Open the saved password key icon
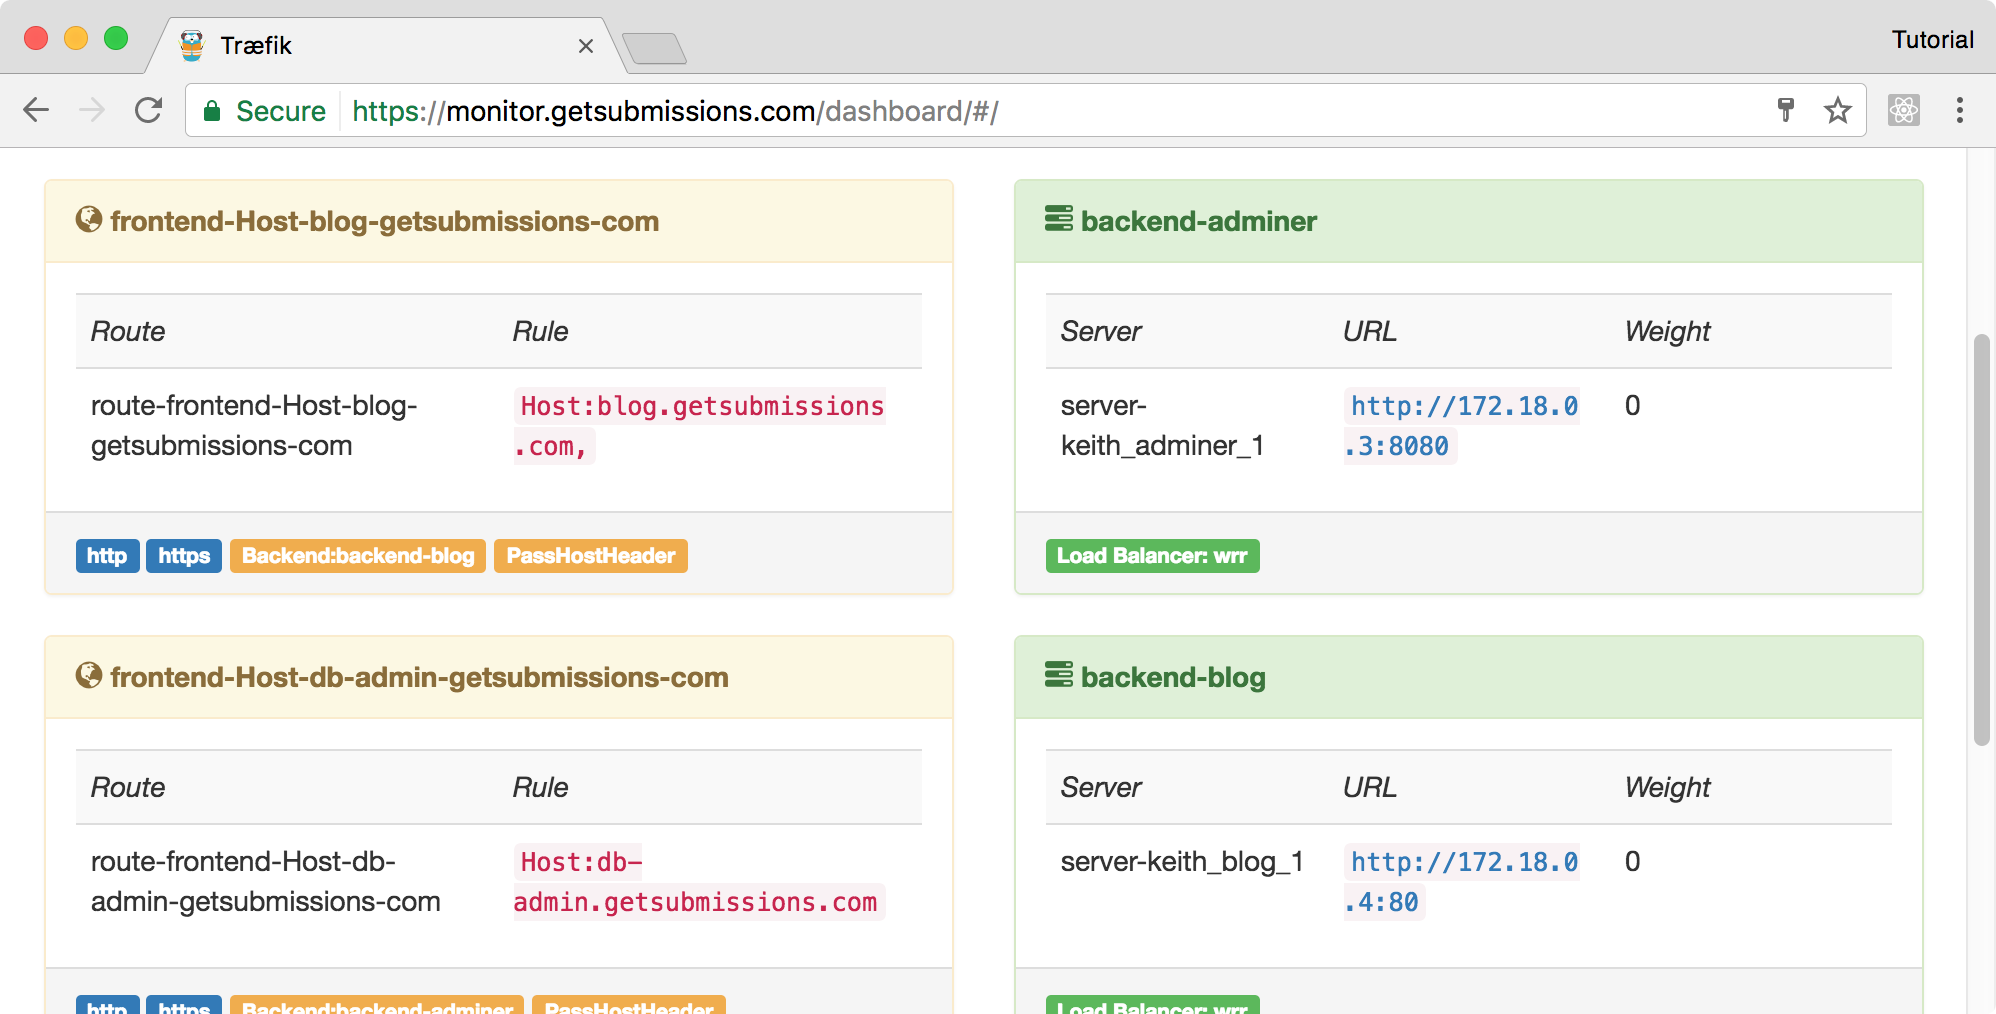 (x=1786, y=110)
